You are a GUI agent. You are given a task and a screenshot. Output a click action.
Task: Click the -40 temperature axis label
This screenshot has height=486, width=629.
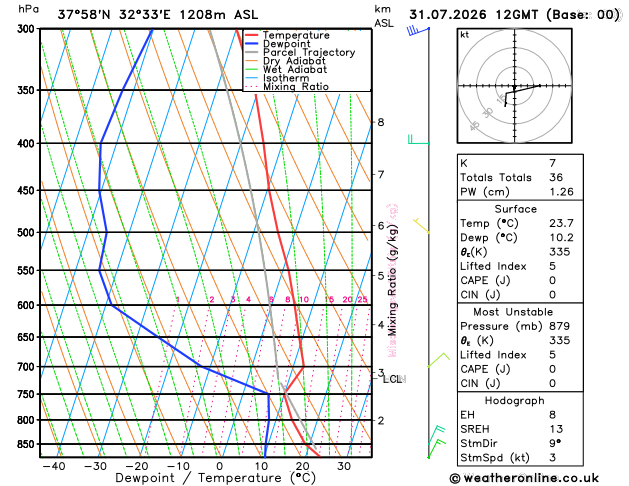[54, 466]
